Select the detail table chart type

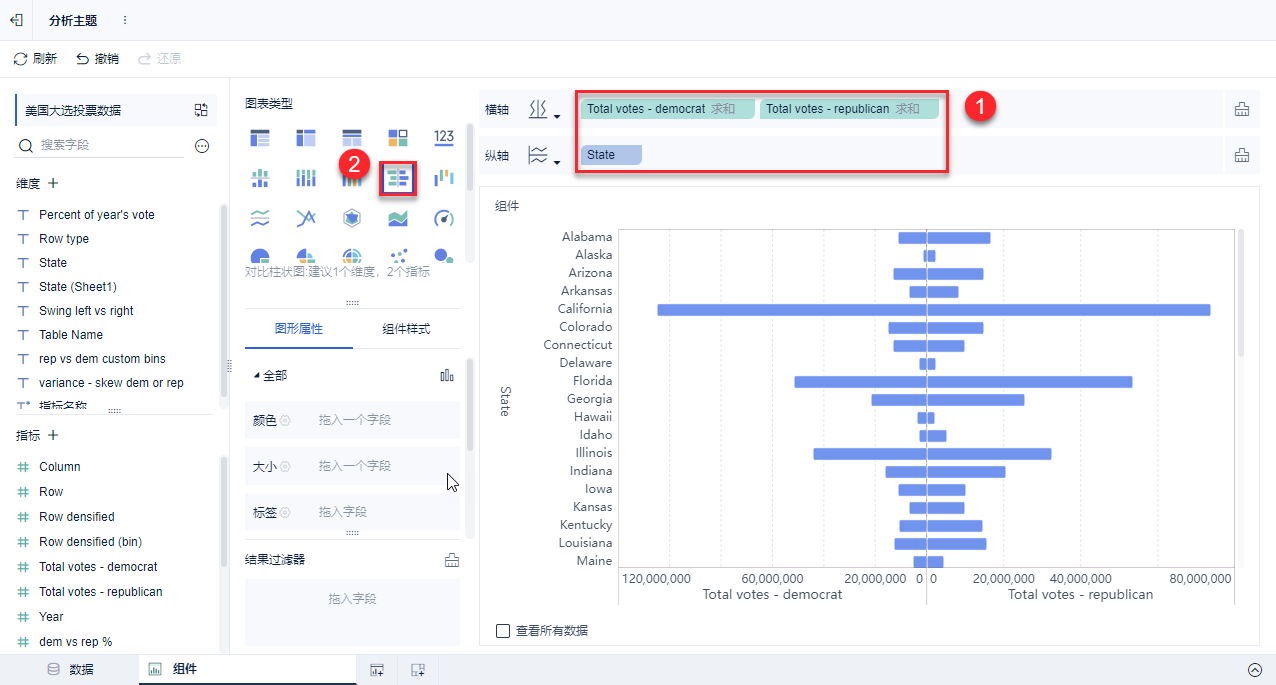[x=352, y=137]
